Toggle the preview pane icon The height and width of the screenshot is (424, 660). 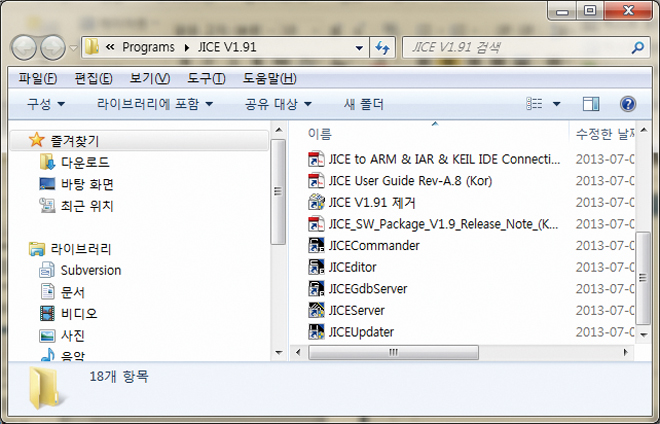click(591, 104)
